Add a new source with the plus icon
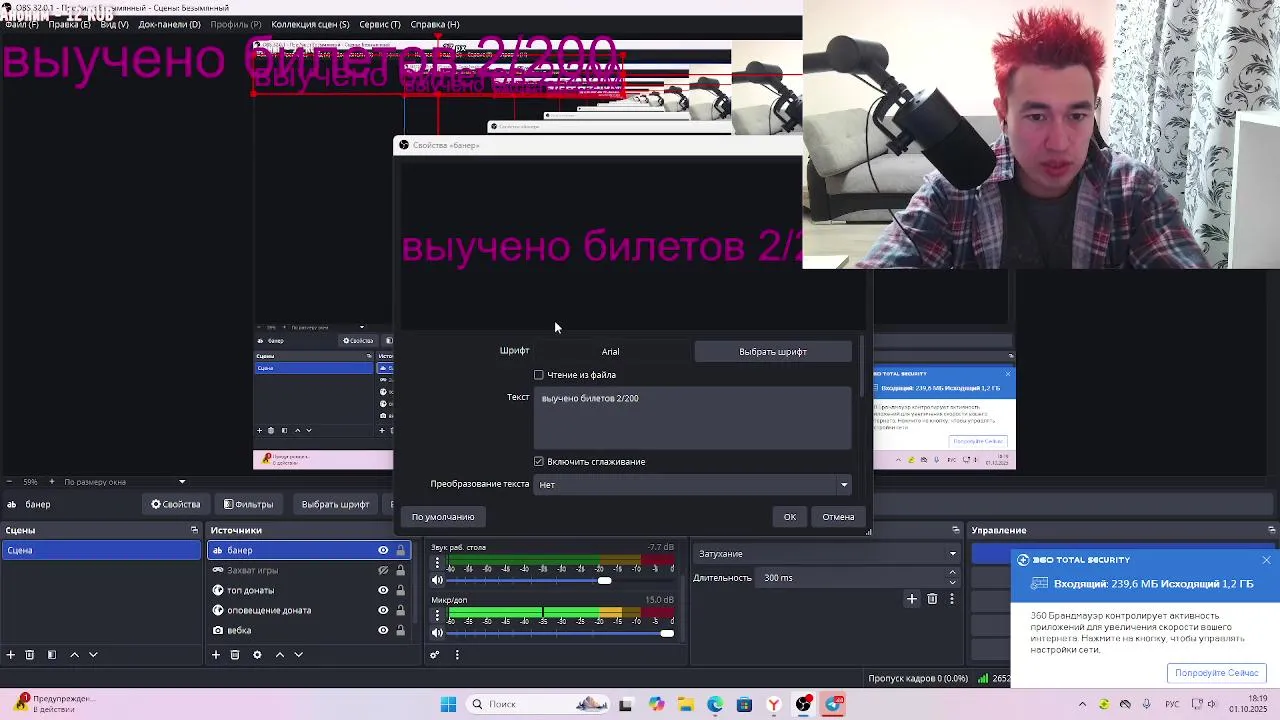Image resolution: width=1280 pixels, height=720 pixels. coord(215,655)
